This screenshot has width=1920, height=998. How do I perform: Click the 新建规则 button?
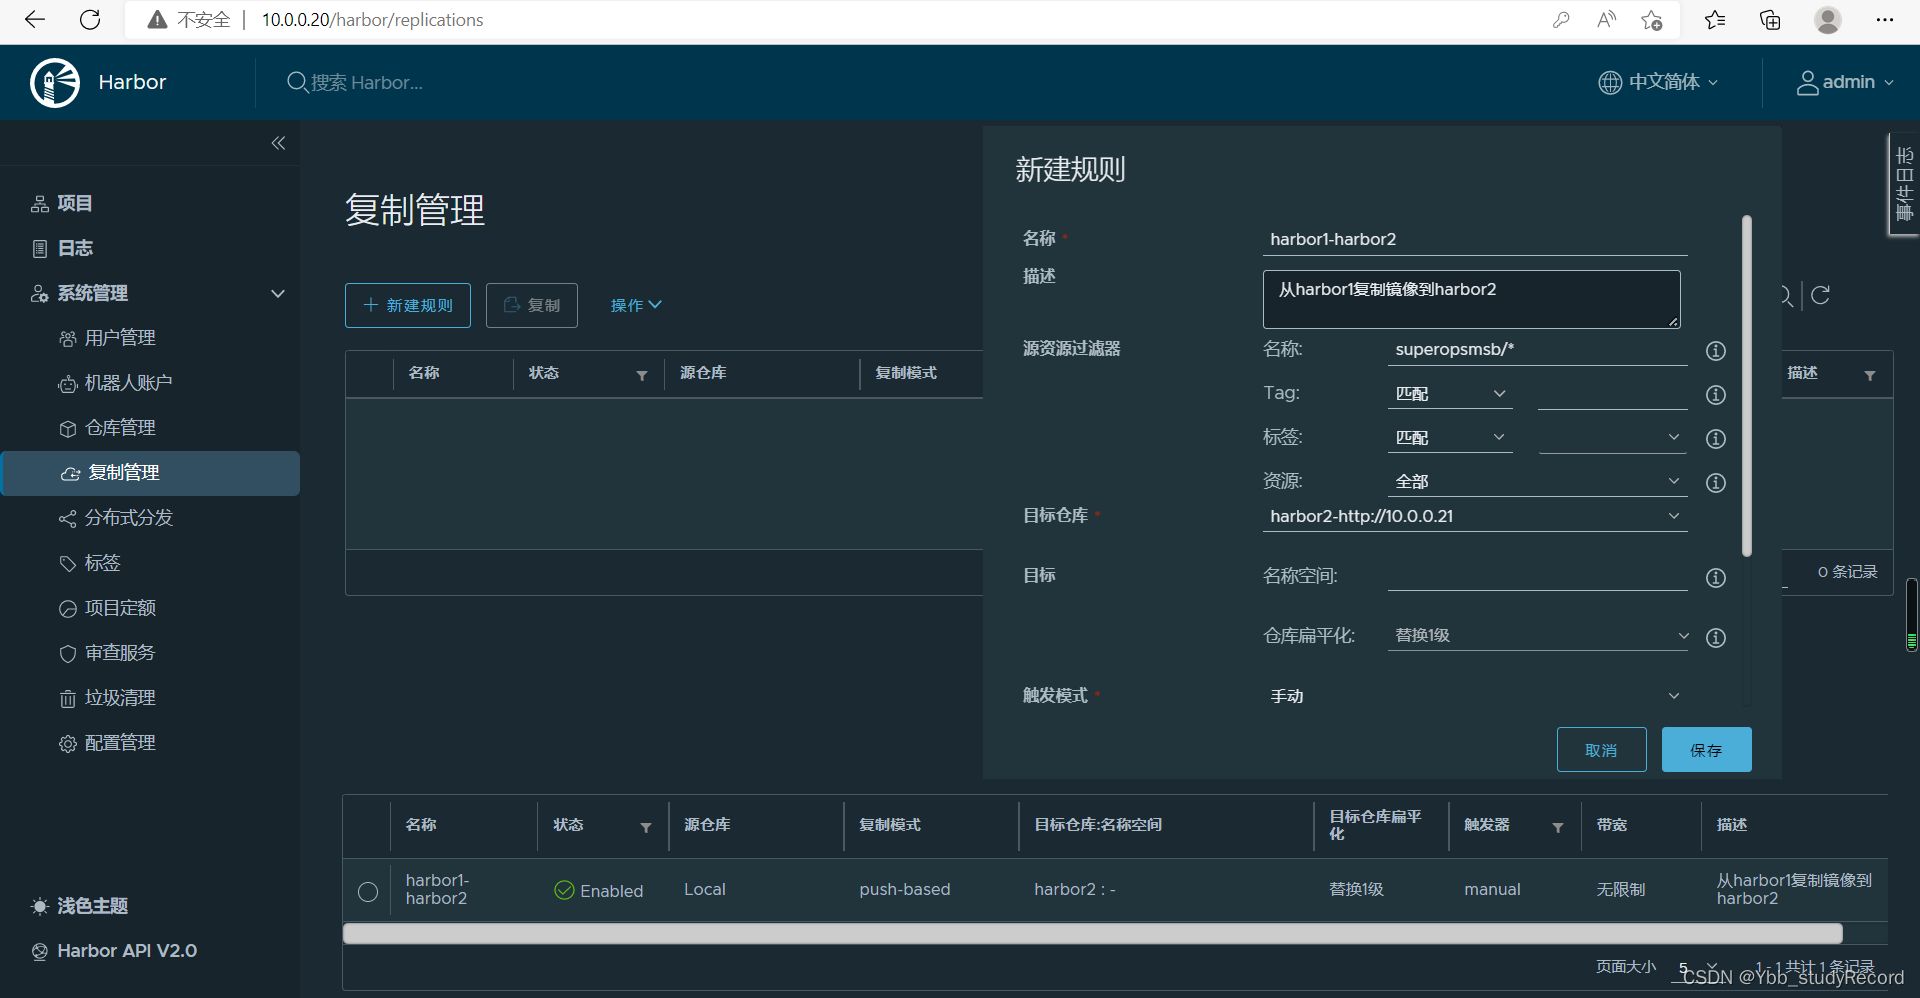pyautogui.click(x=408, y=305)
